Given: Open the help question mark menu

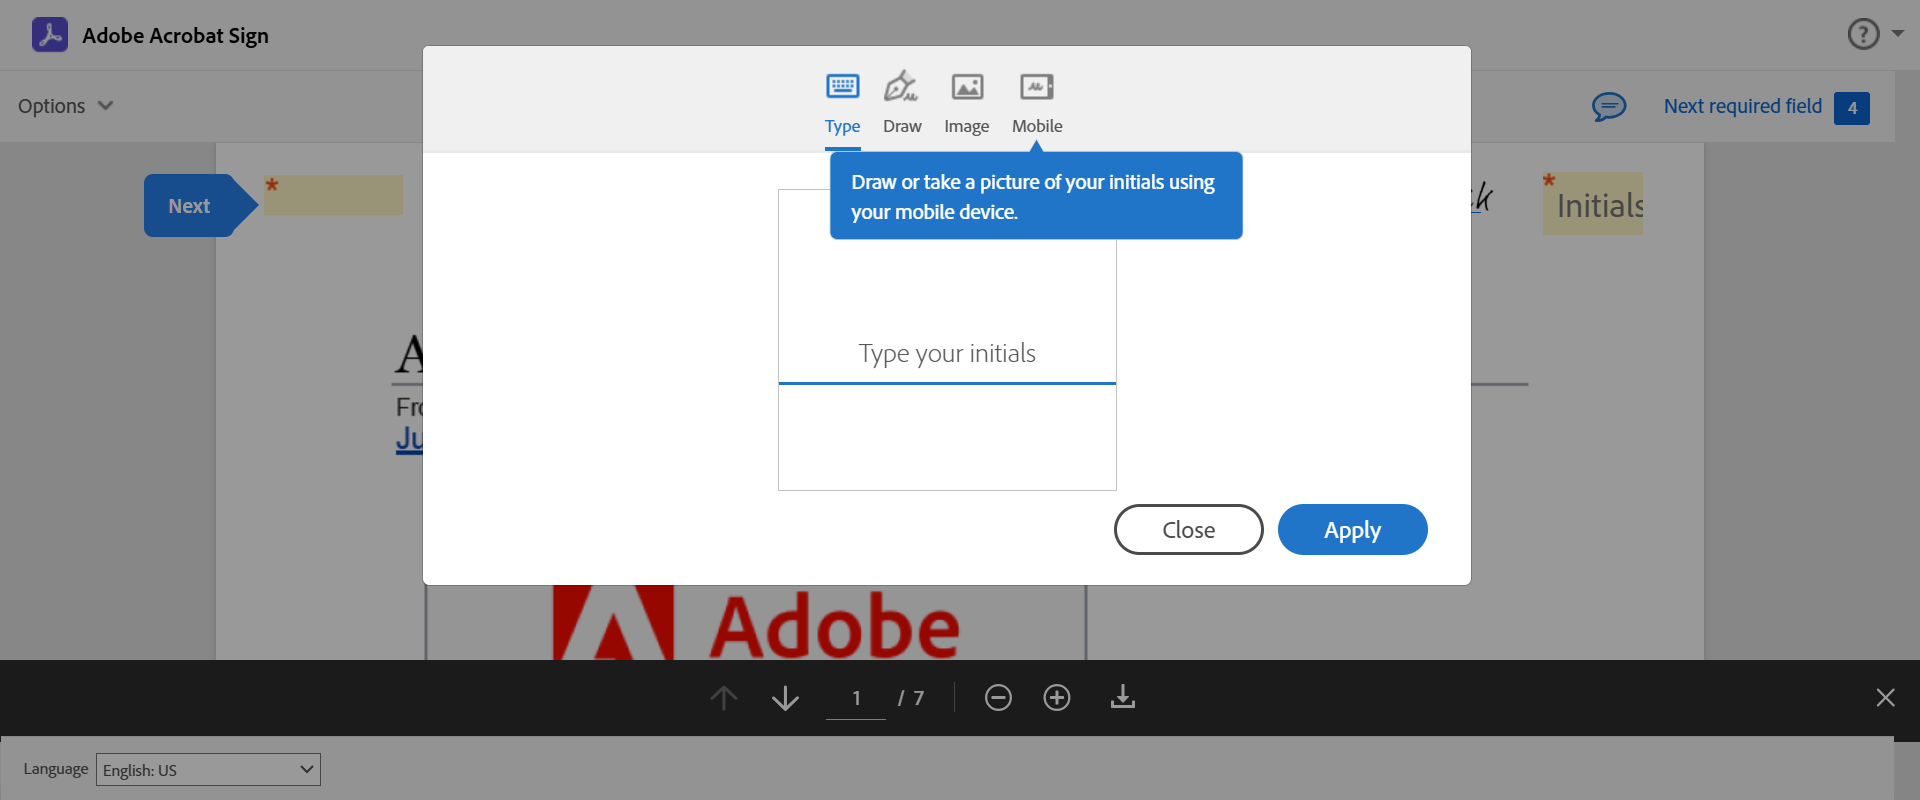Looking at the screenshot, I should pyautogui.click(x=1863, y=34).
